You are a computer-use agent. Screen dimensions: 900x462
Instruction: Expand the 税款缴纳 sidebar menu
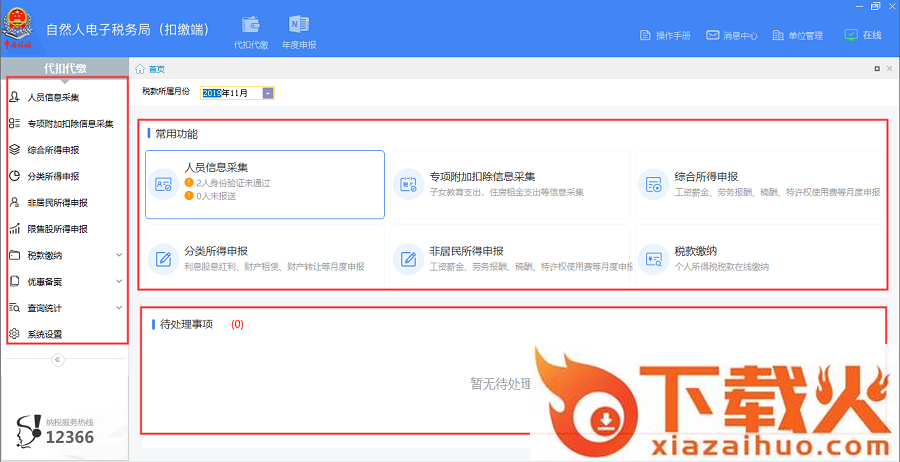click(66, 255)
